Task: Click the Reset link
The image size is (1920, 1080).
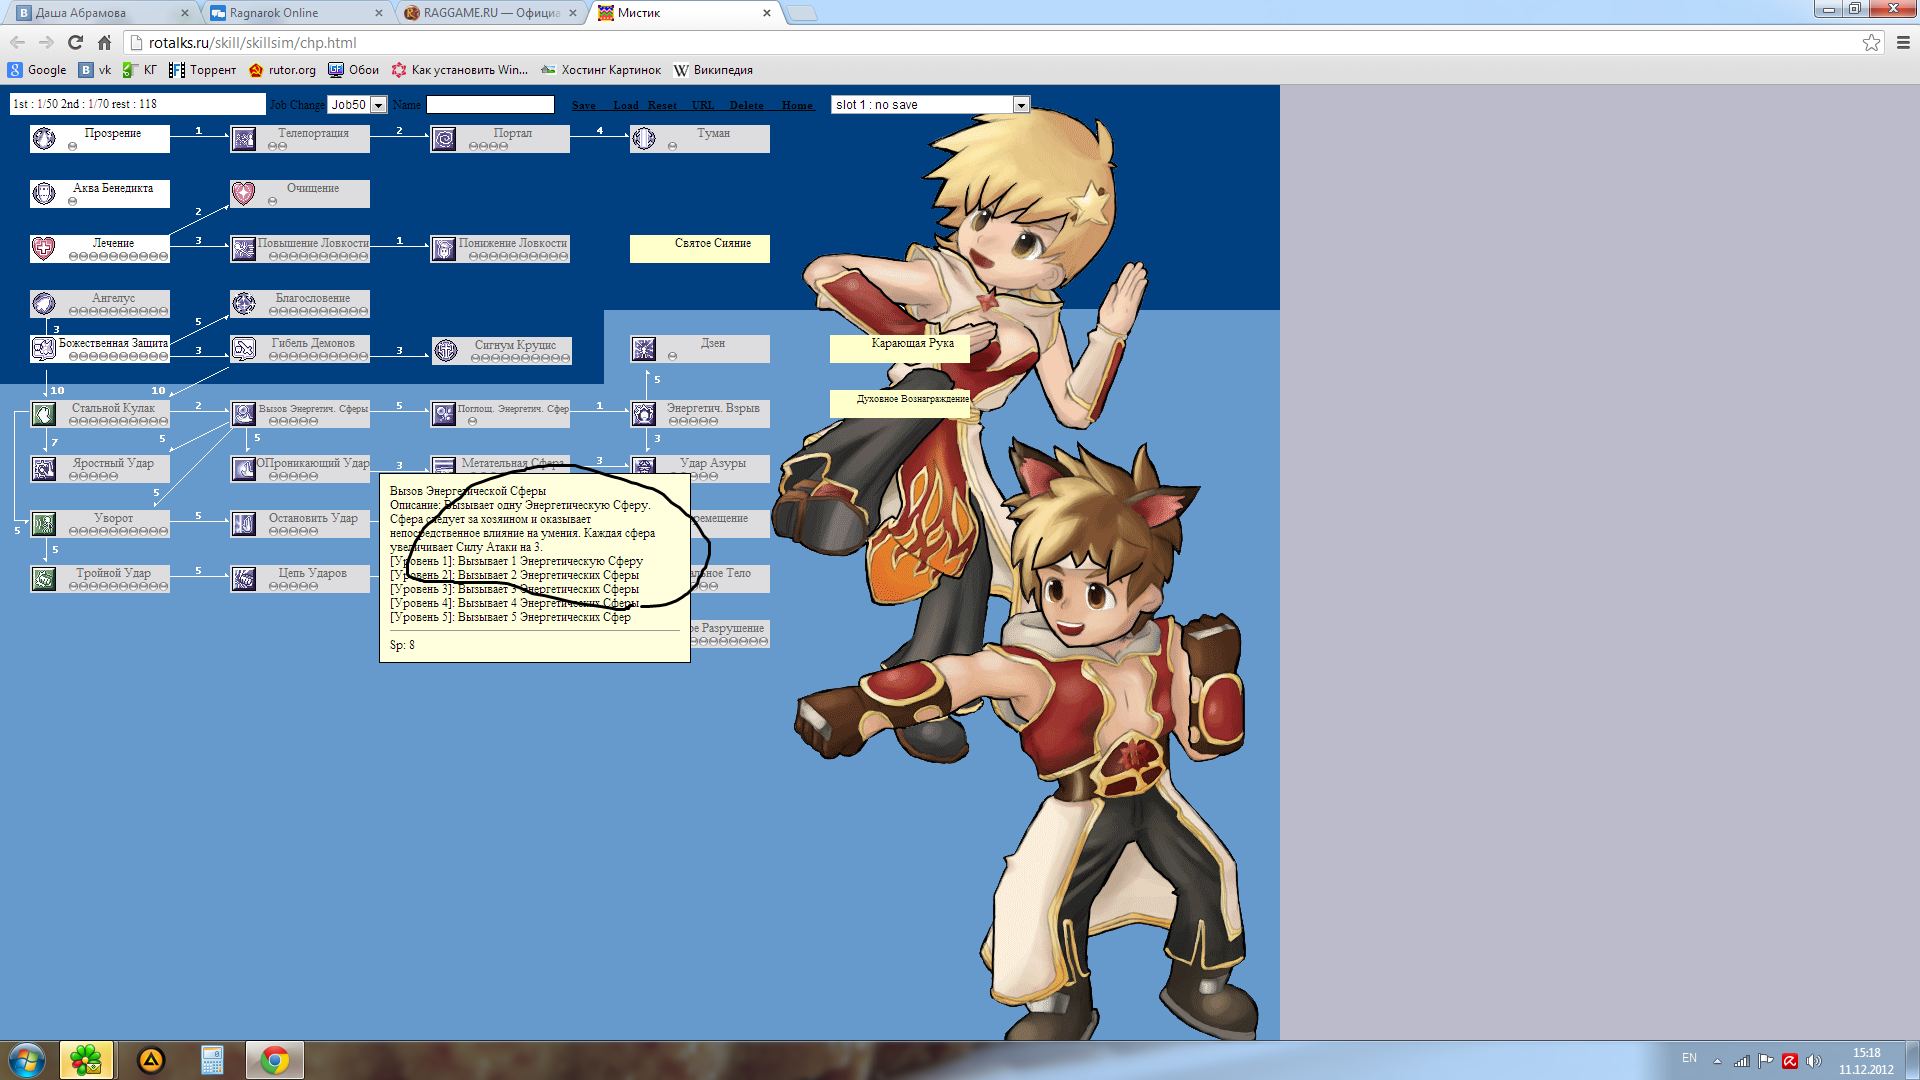Action: point(661,106)
